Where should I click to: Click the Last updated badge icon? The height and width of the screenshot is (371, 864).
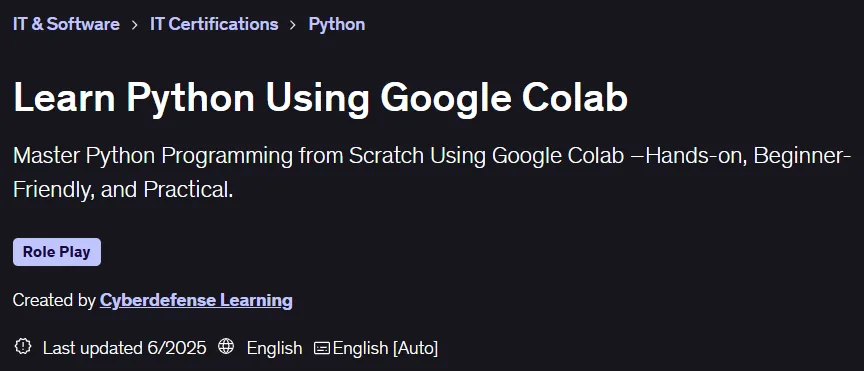click(23, 347)
